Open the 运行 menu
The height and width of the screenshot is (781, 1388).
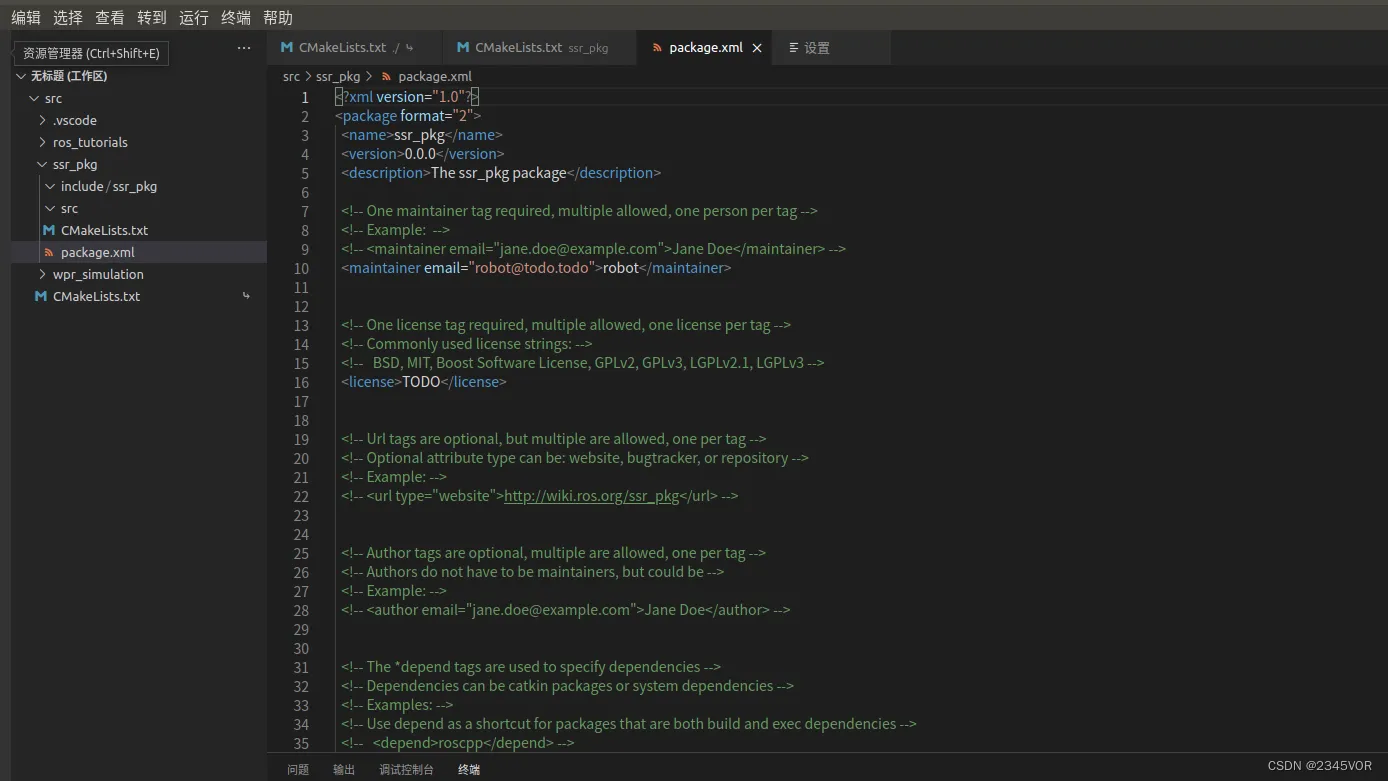(x=194, y=17)
